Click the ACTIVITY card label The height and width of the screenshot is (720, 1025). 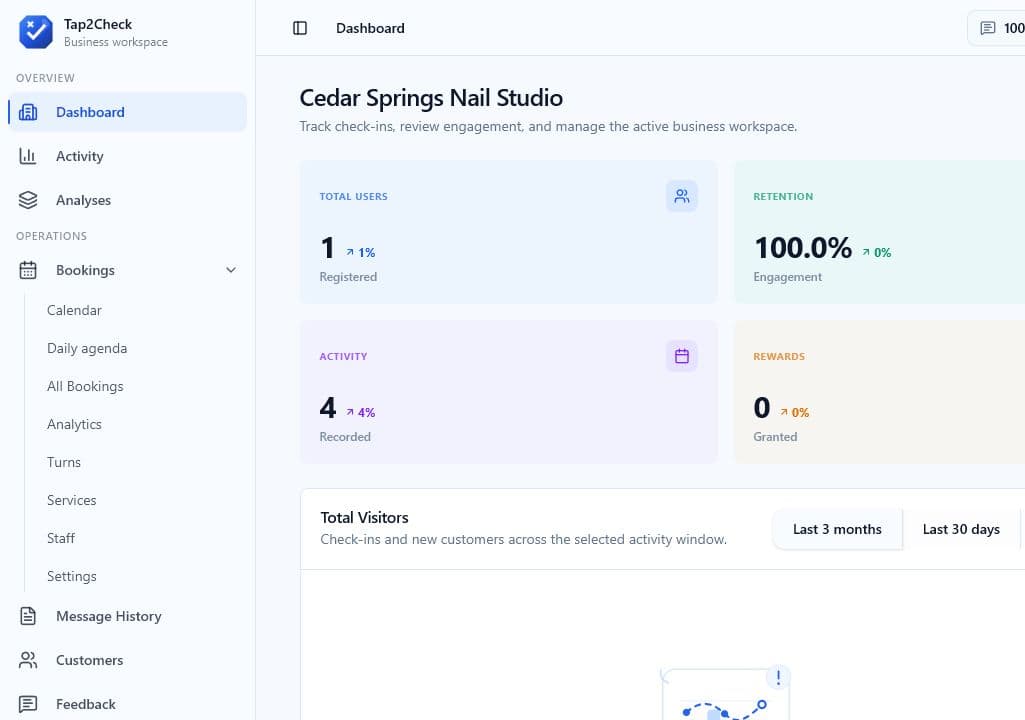click(x=343, y=356)
